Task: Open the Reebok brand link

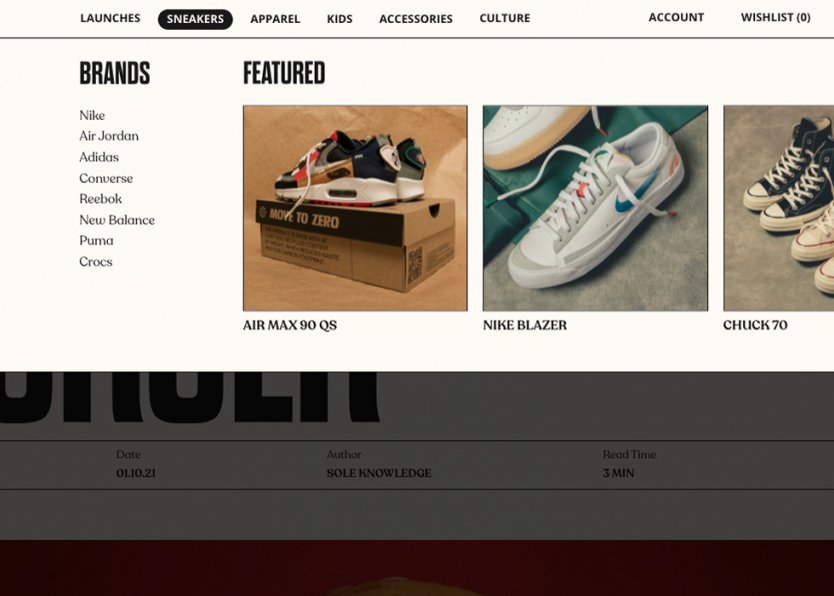Action: point(101,199)
